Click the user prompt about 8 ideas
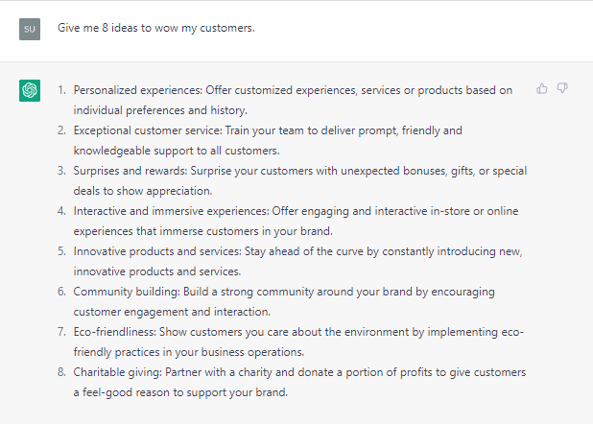Image resolution: width=593 pixels, height=424 pixels. pos(156,28)
